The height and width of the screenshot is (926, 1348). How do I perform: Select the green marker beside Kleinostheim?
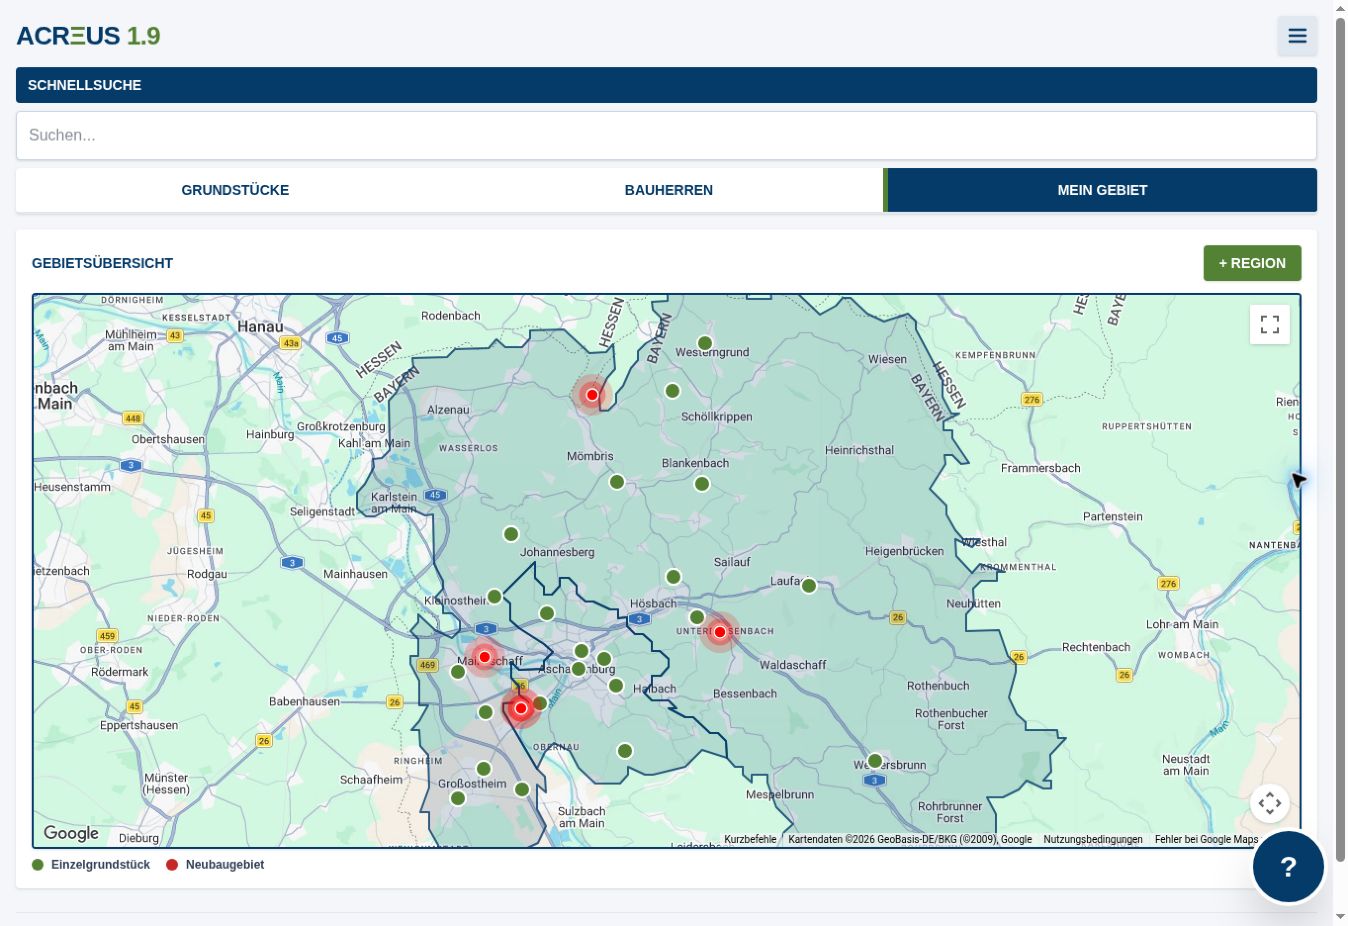494,597
